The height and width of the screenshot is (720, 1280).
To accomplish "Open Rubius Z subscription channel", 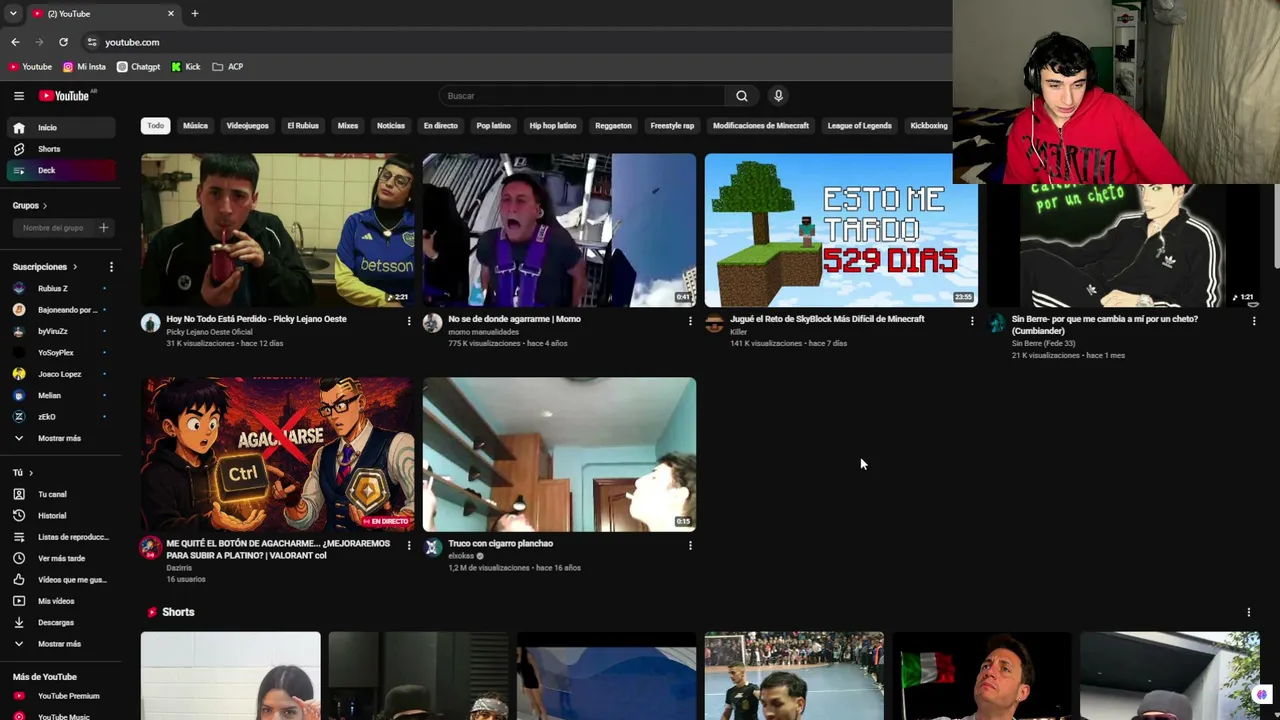I will pos(60,289).
